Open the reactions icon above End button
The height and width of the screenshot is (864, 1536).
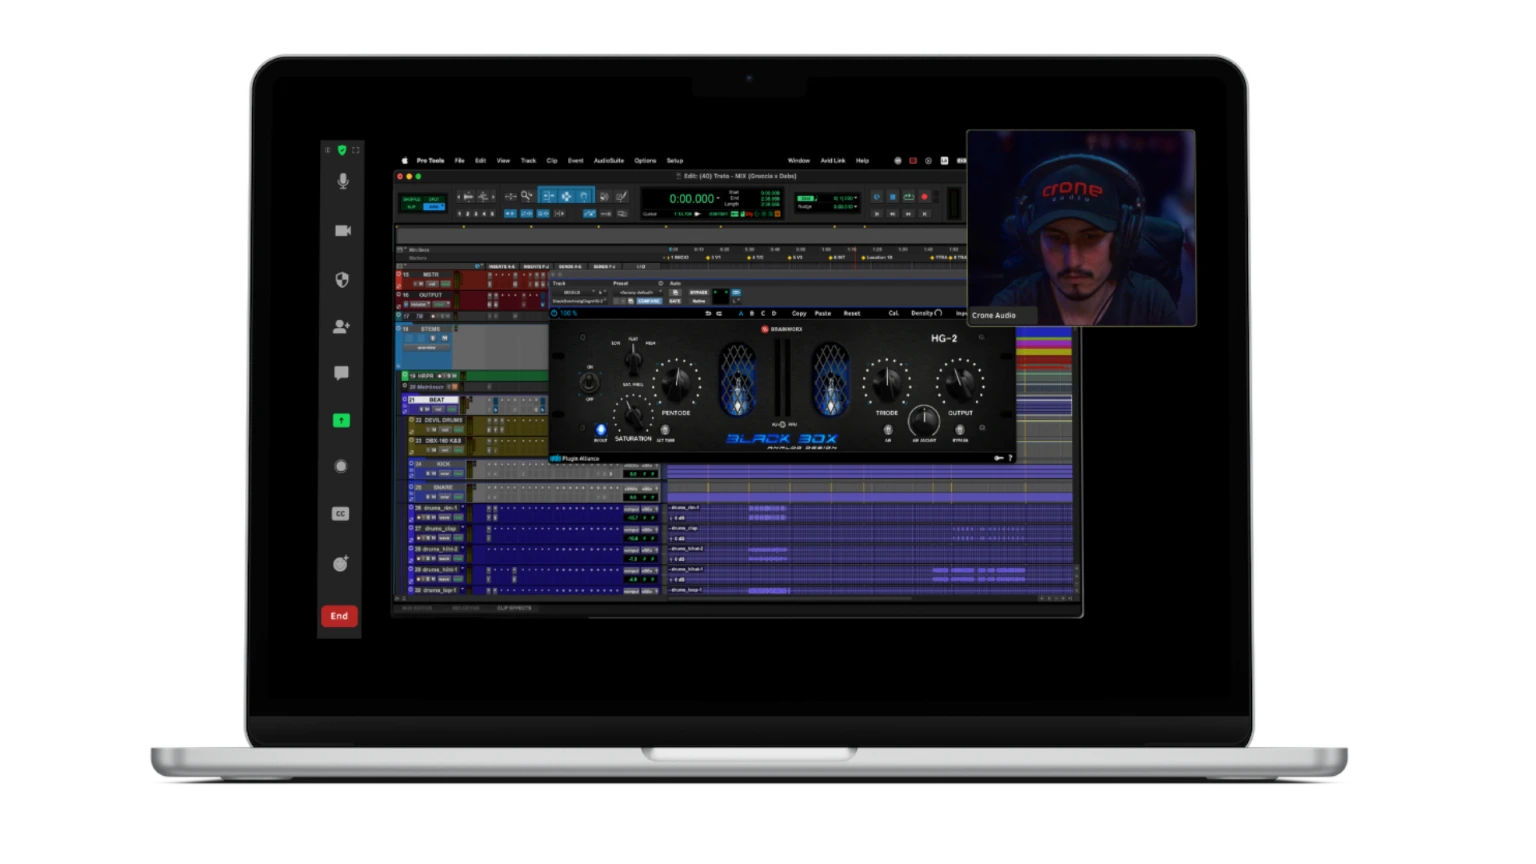tap(341, 563)
